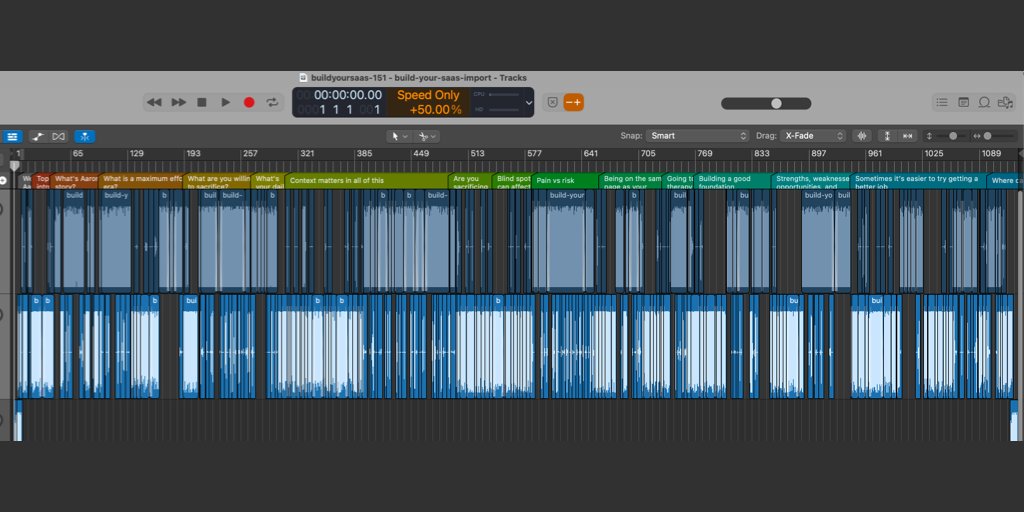Show the automation curve button
The image size is (1024, 512).
tap(38, 136)
